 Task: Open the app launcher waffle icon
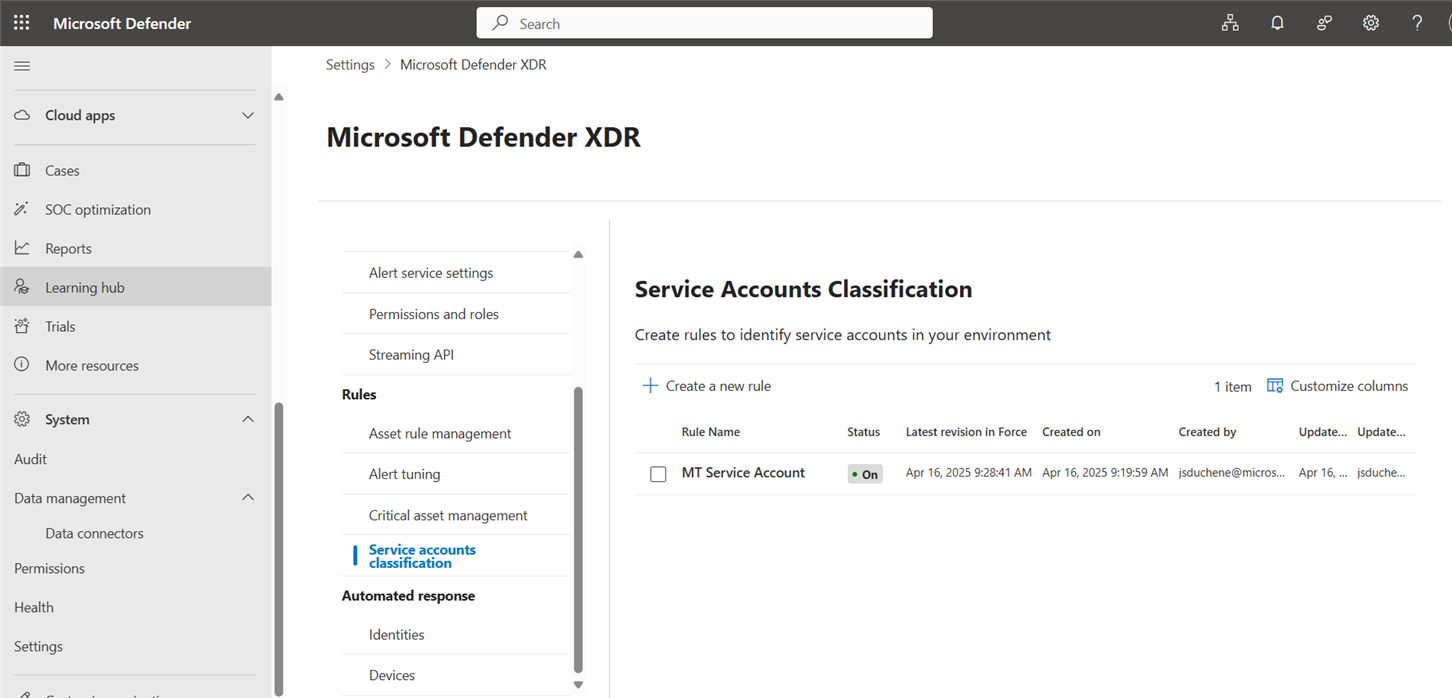pos(22,23)
